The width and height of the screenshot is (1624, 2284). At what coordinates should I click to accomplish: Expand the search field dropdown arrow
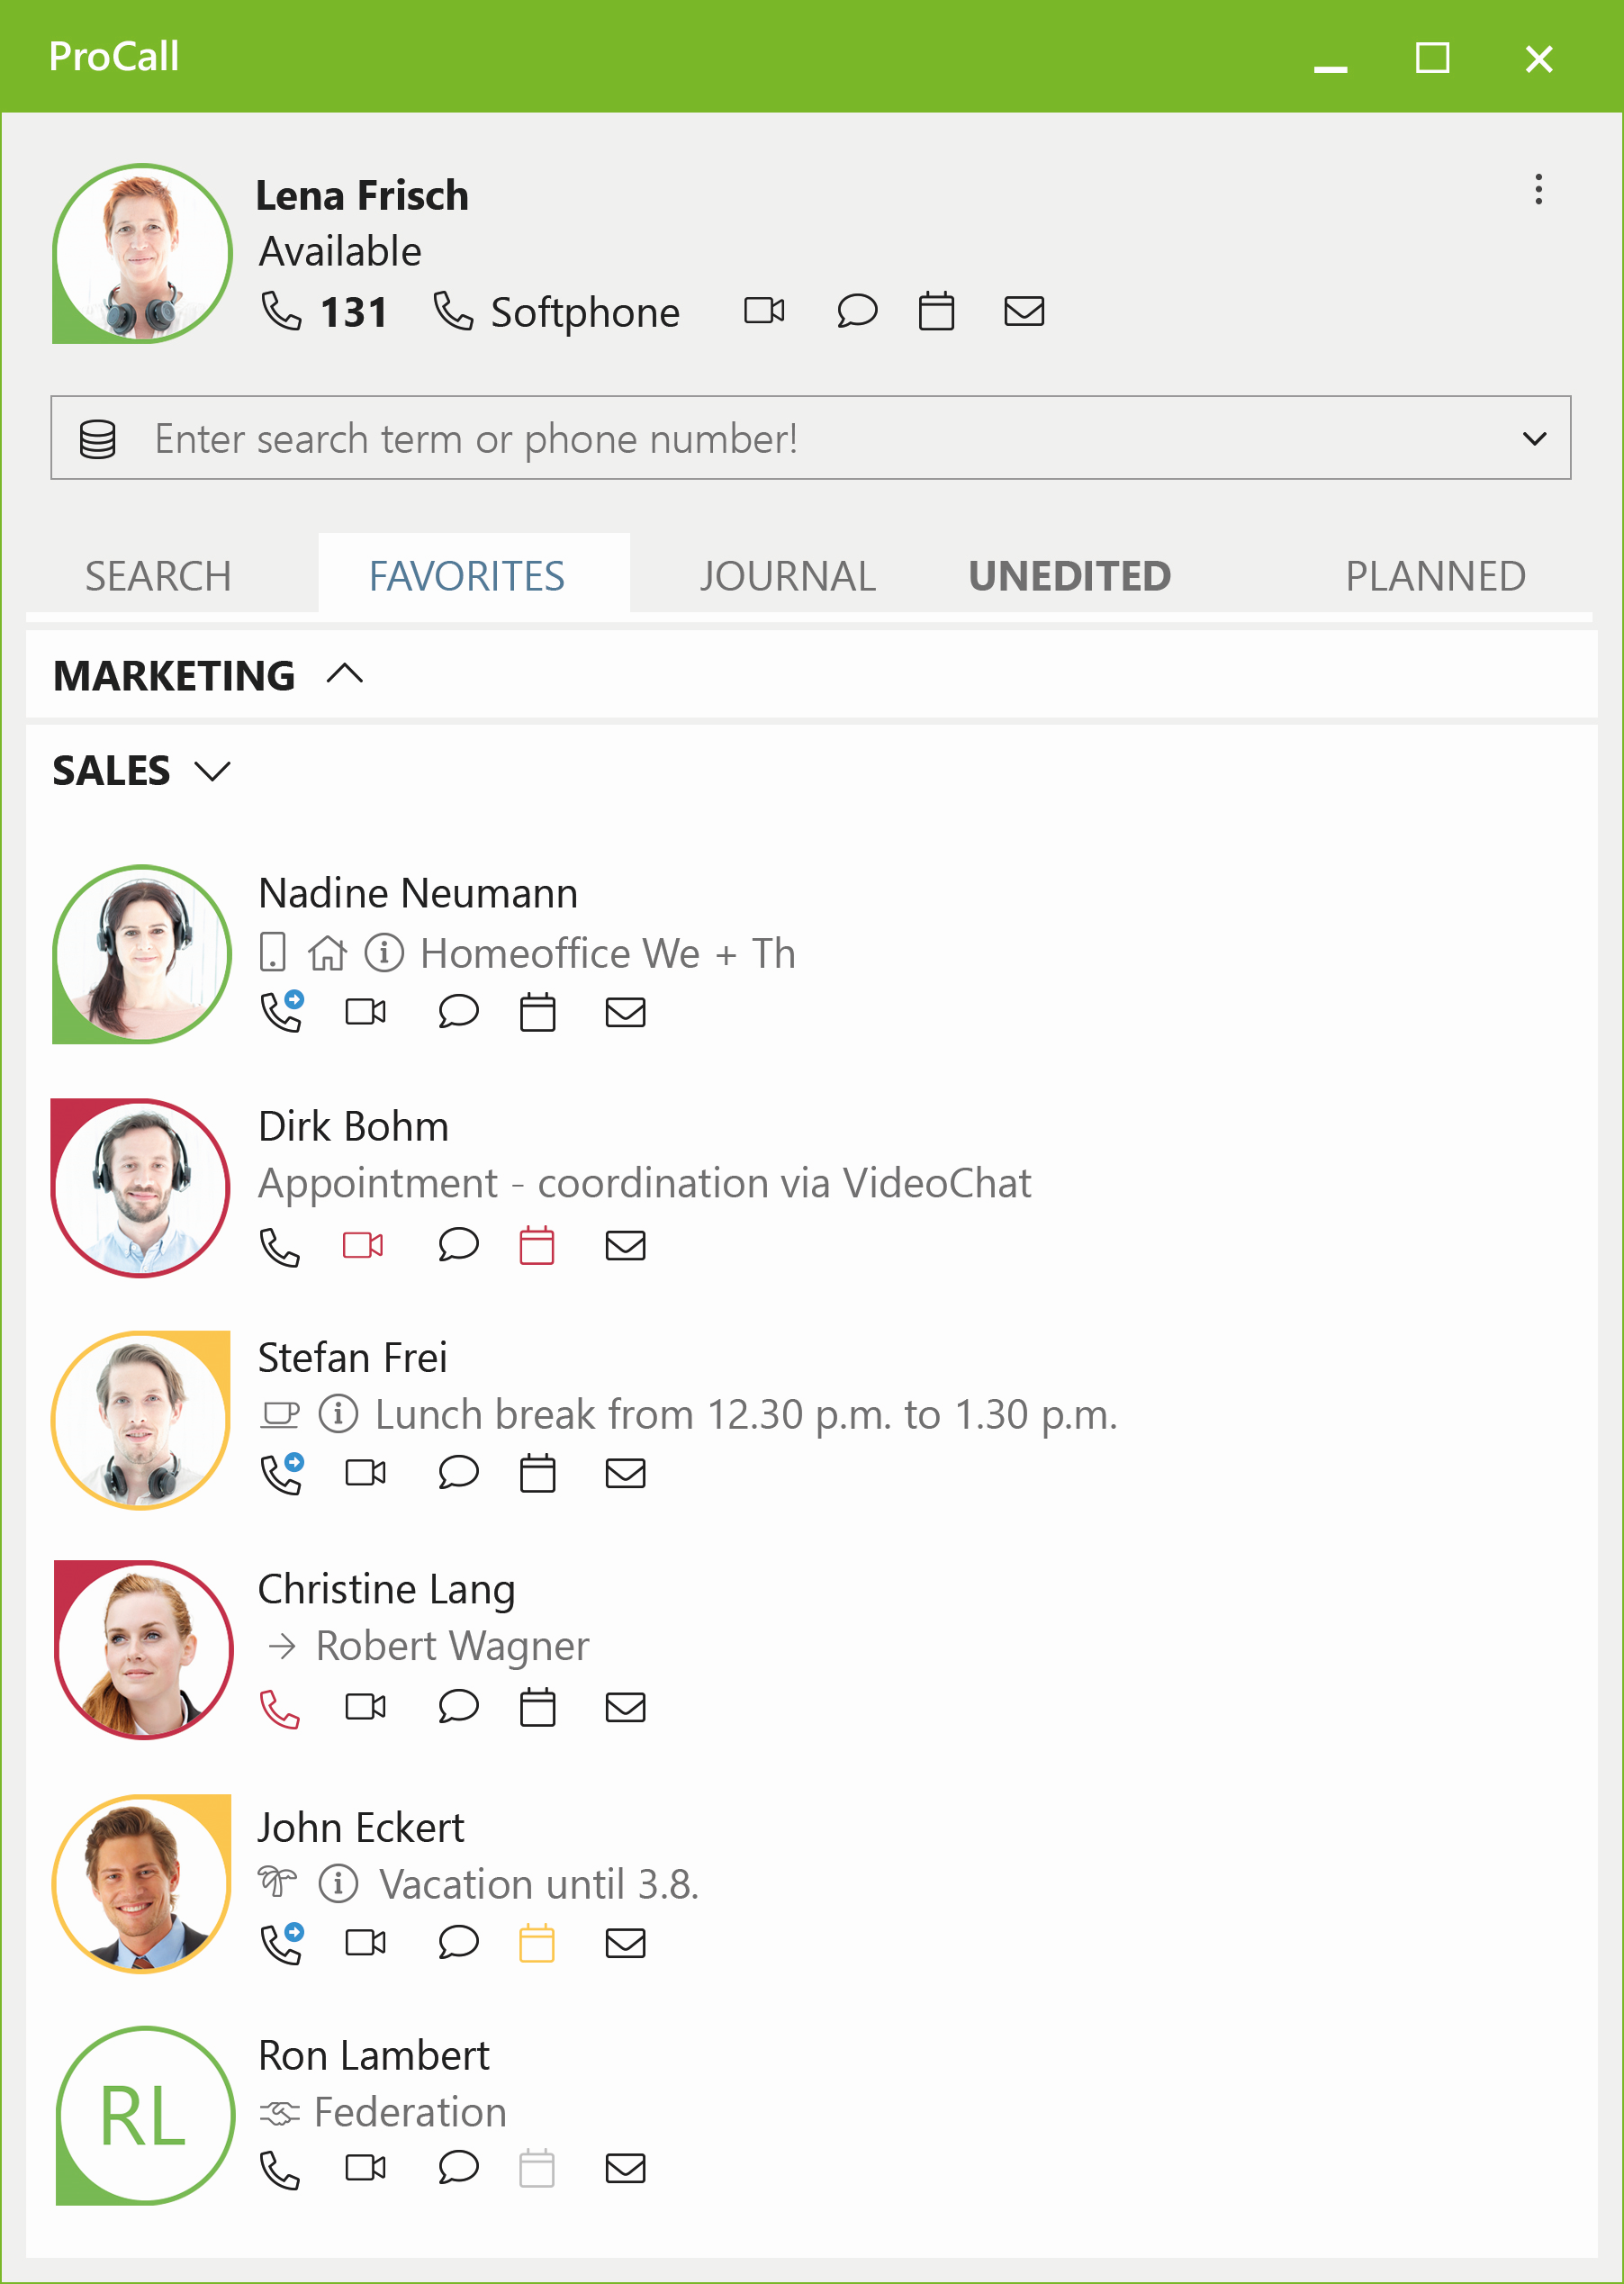[x=1534, y=439]
